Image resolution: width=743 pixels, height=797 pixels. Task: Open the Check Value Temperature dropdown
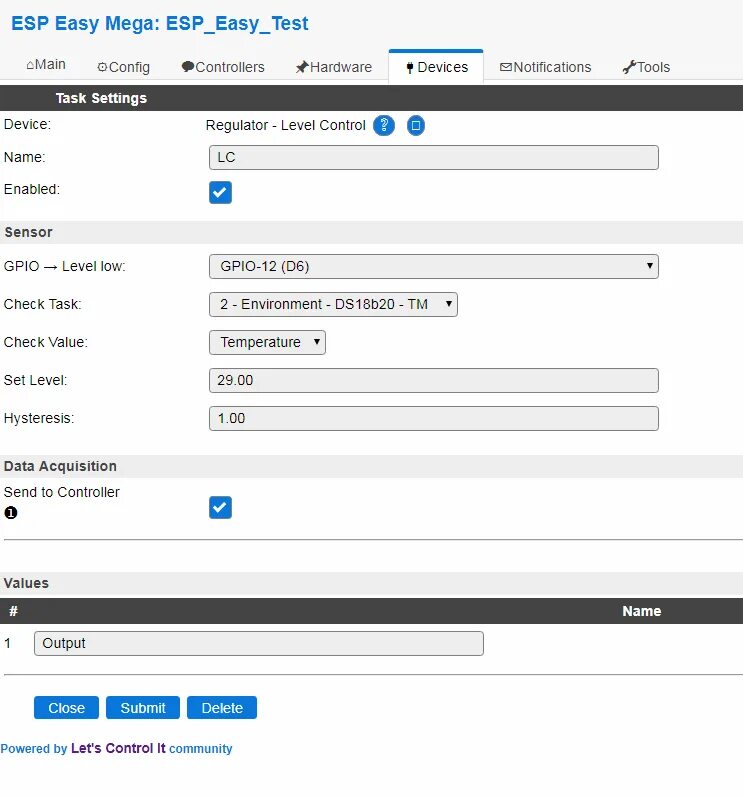tap(267, 342)
